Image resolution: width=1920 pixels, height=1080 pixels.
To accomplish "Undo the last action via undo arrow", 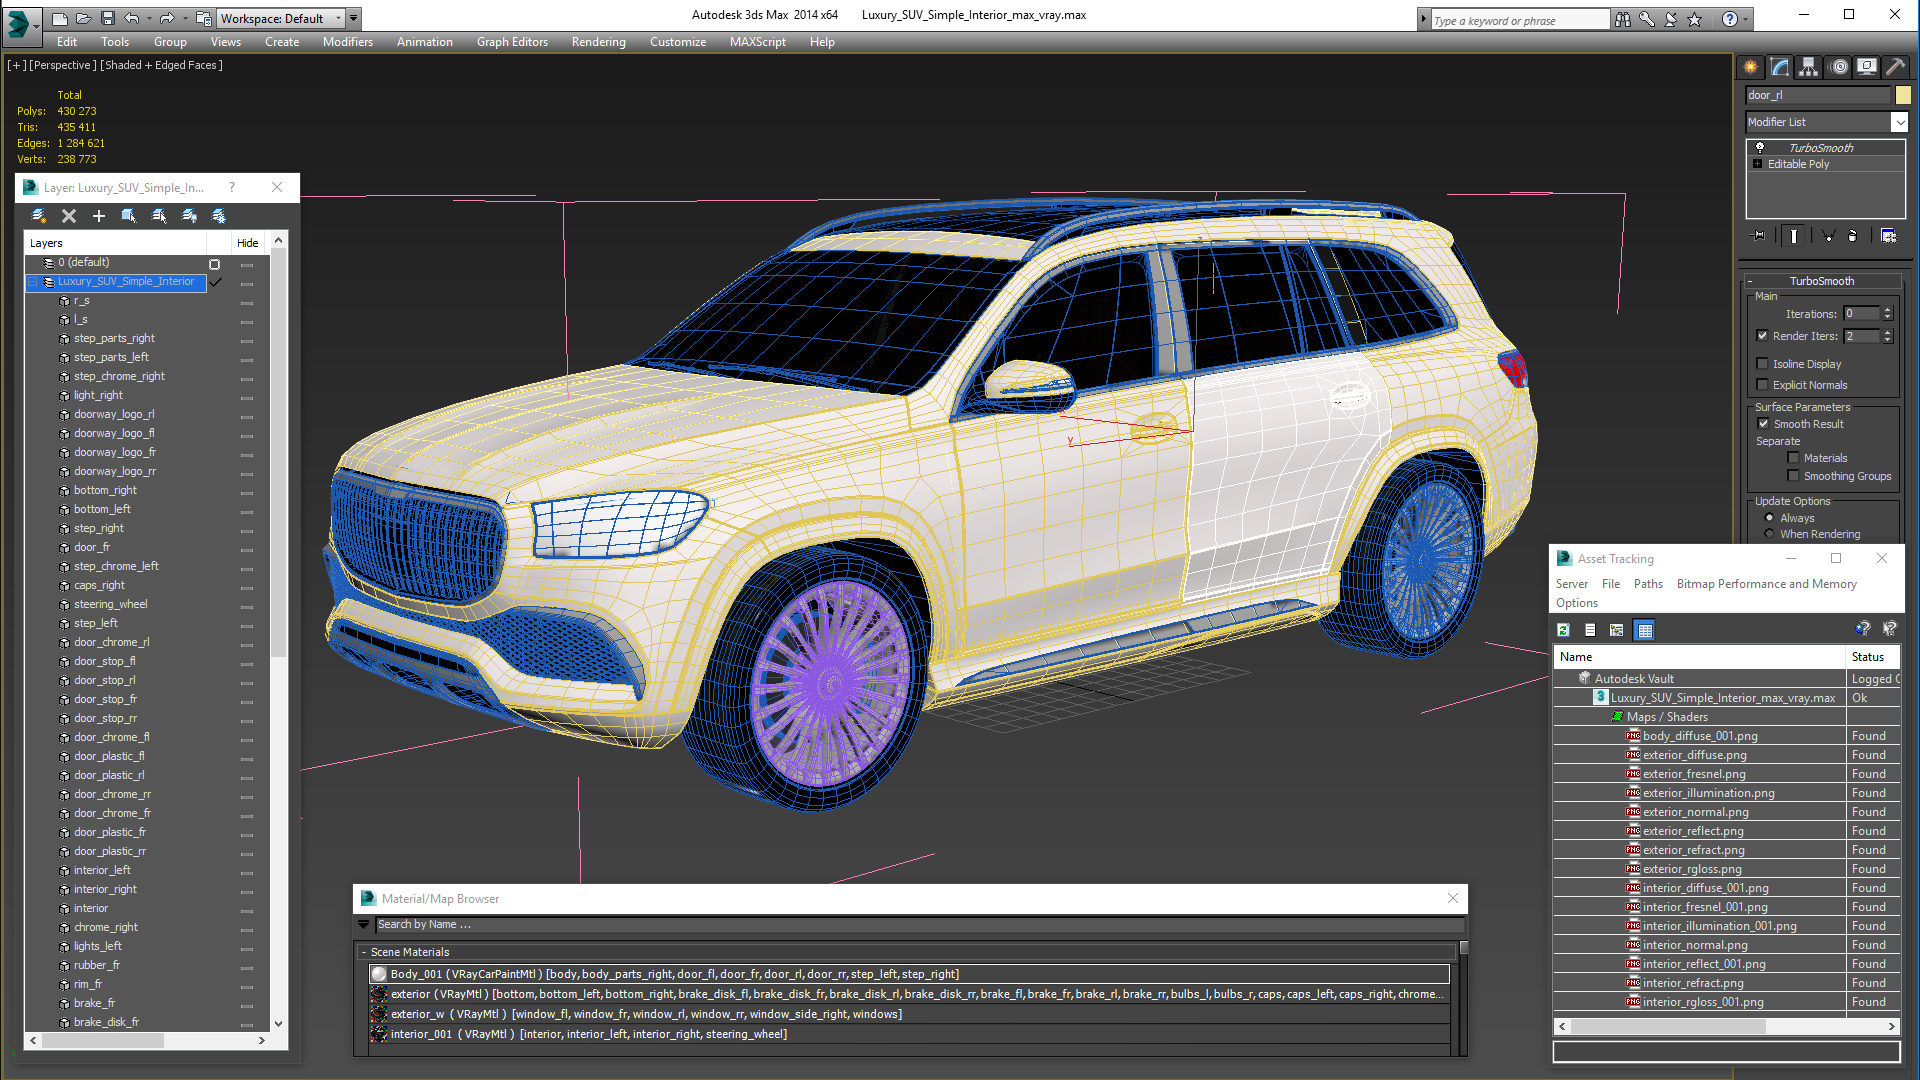I will pyautogui.click(x=131, y=18).
